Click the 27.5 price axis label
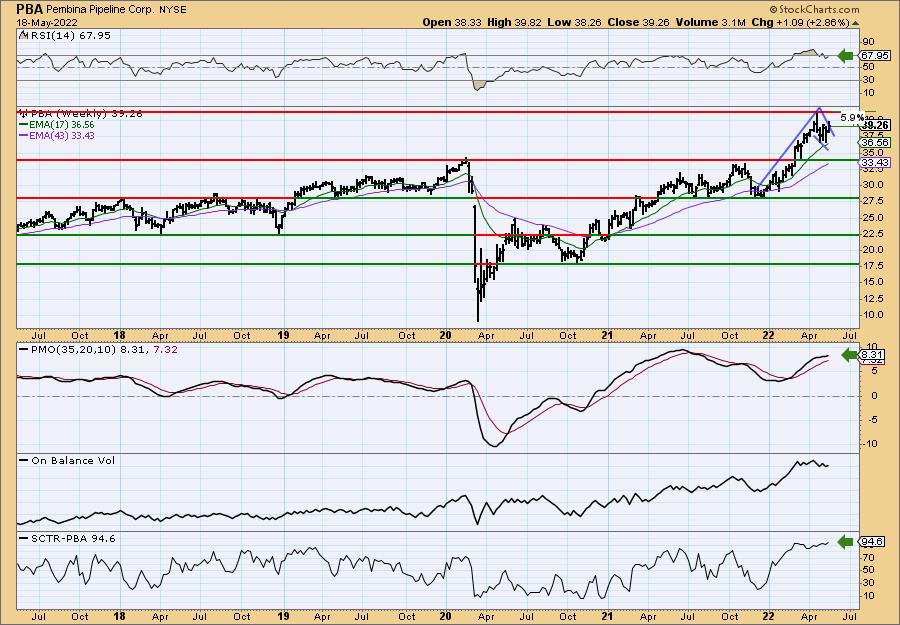 coord(871,201)
